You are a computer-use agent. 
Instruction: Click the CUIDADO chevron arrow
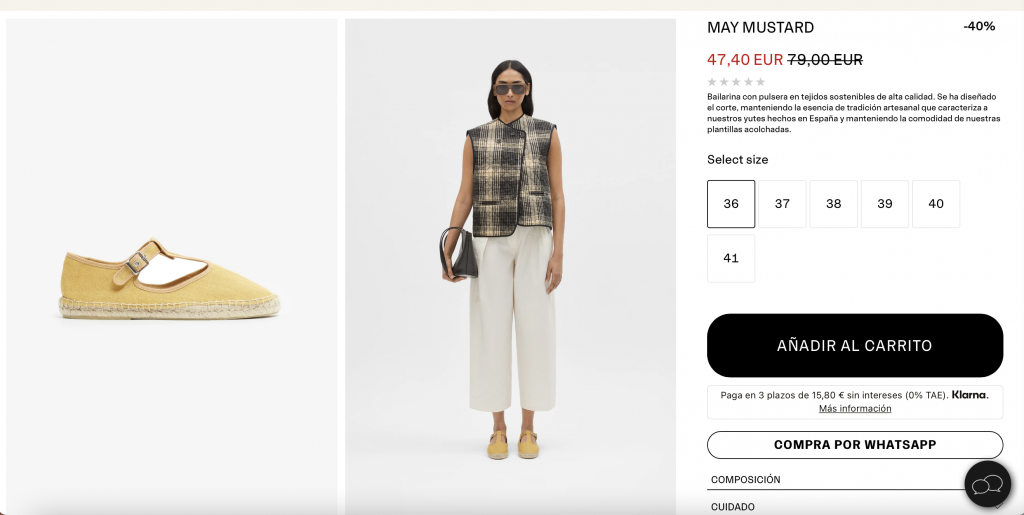pyautogui.click(x=998, y=506)
